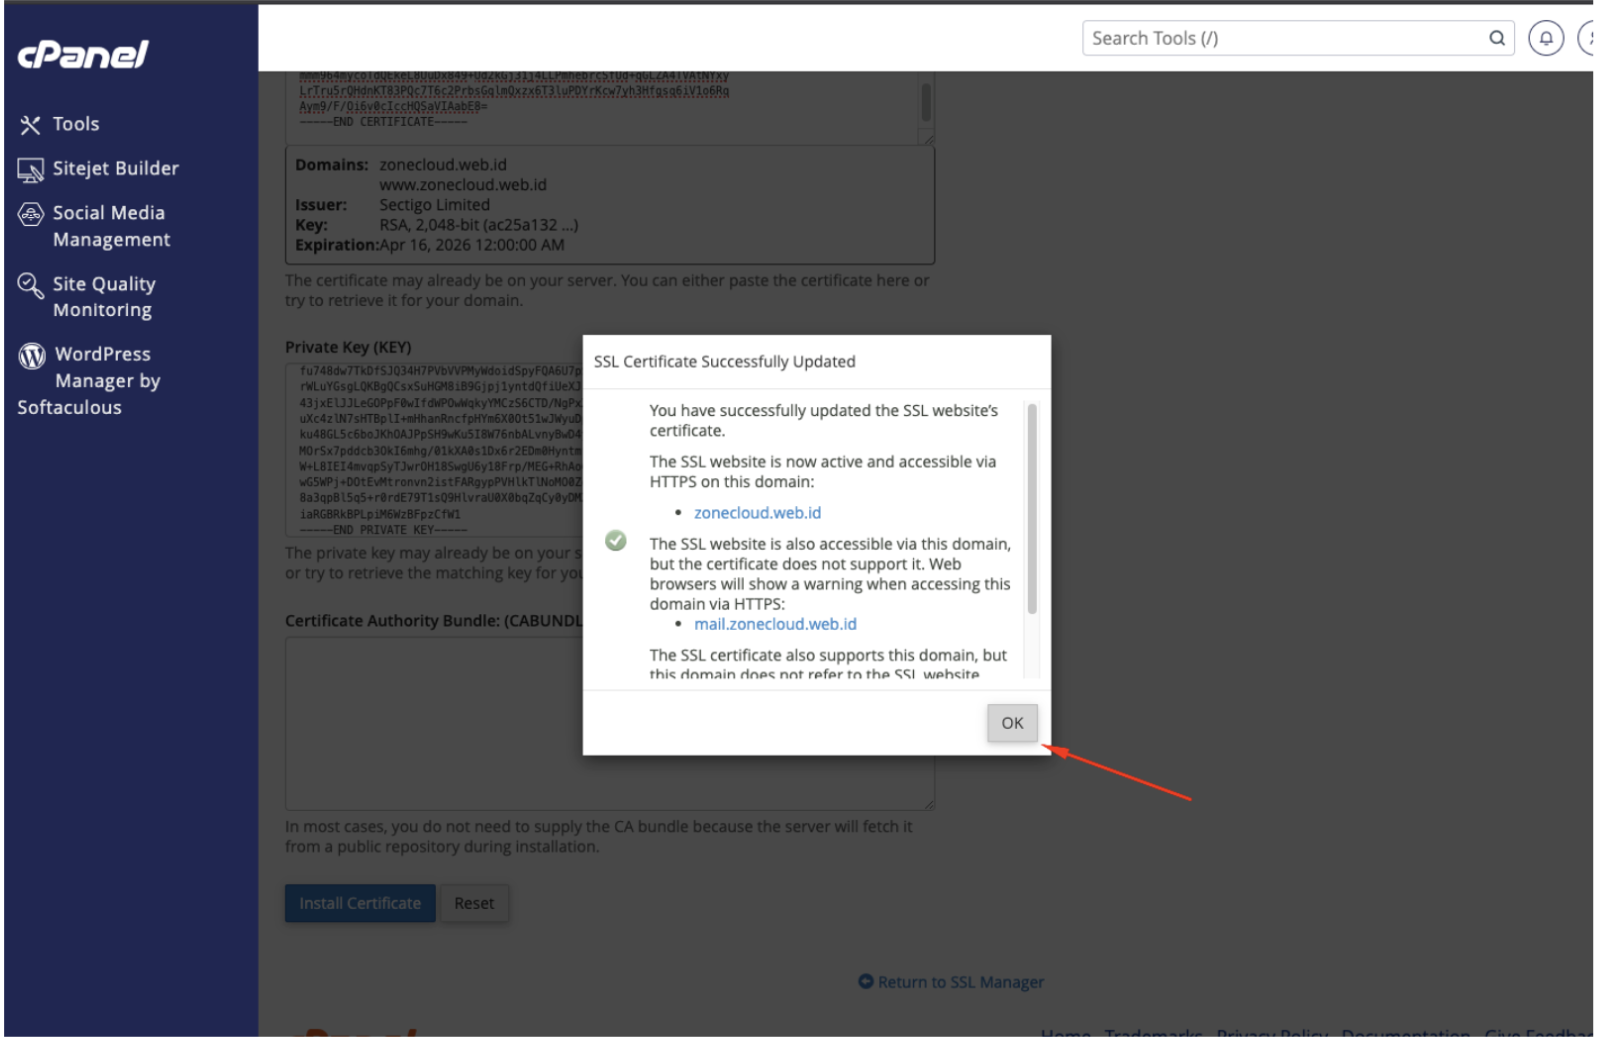Click OK in the SSL dialog
This screenshot has width=1608, height=1040.
point(1012,723)
